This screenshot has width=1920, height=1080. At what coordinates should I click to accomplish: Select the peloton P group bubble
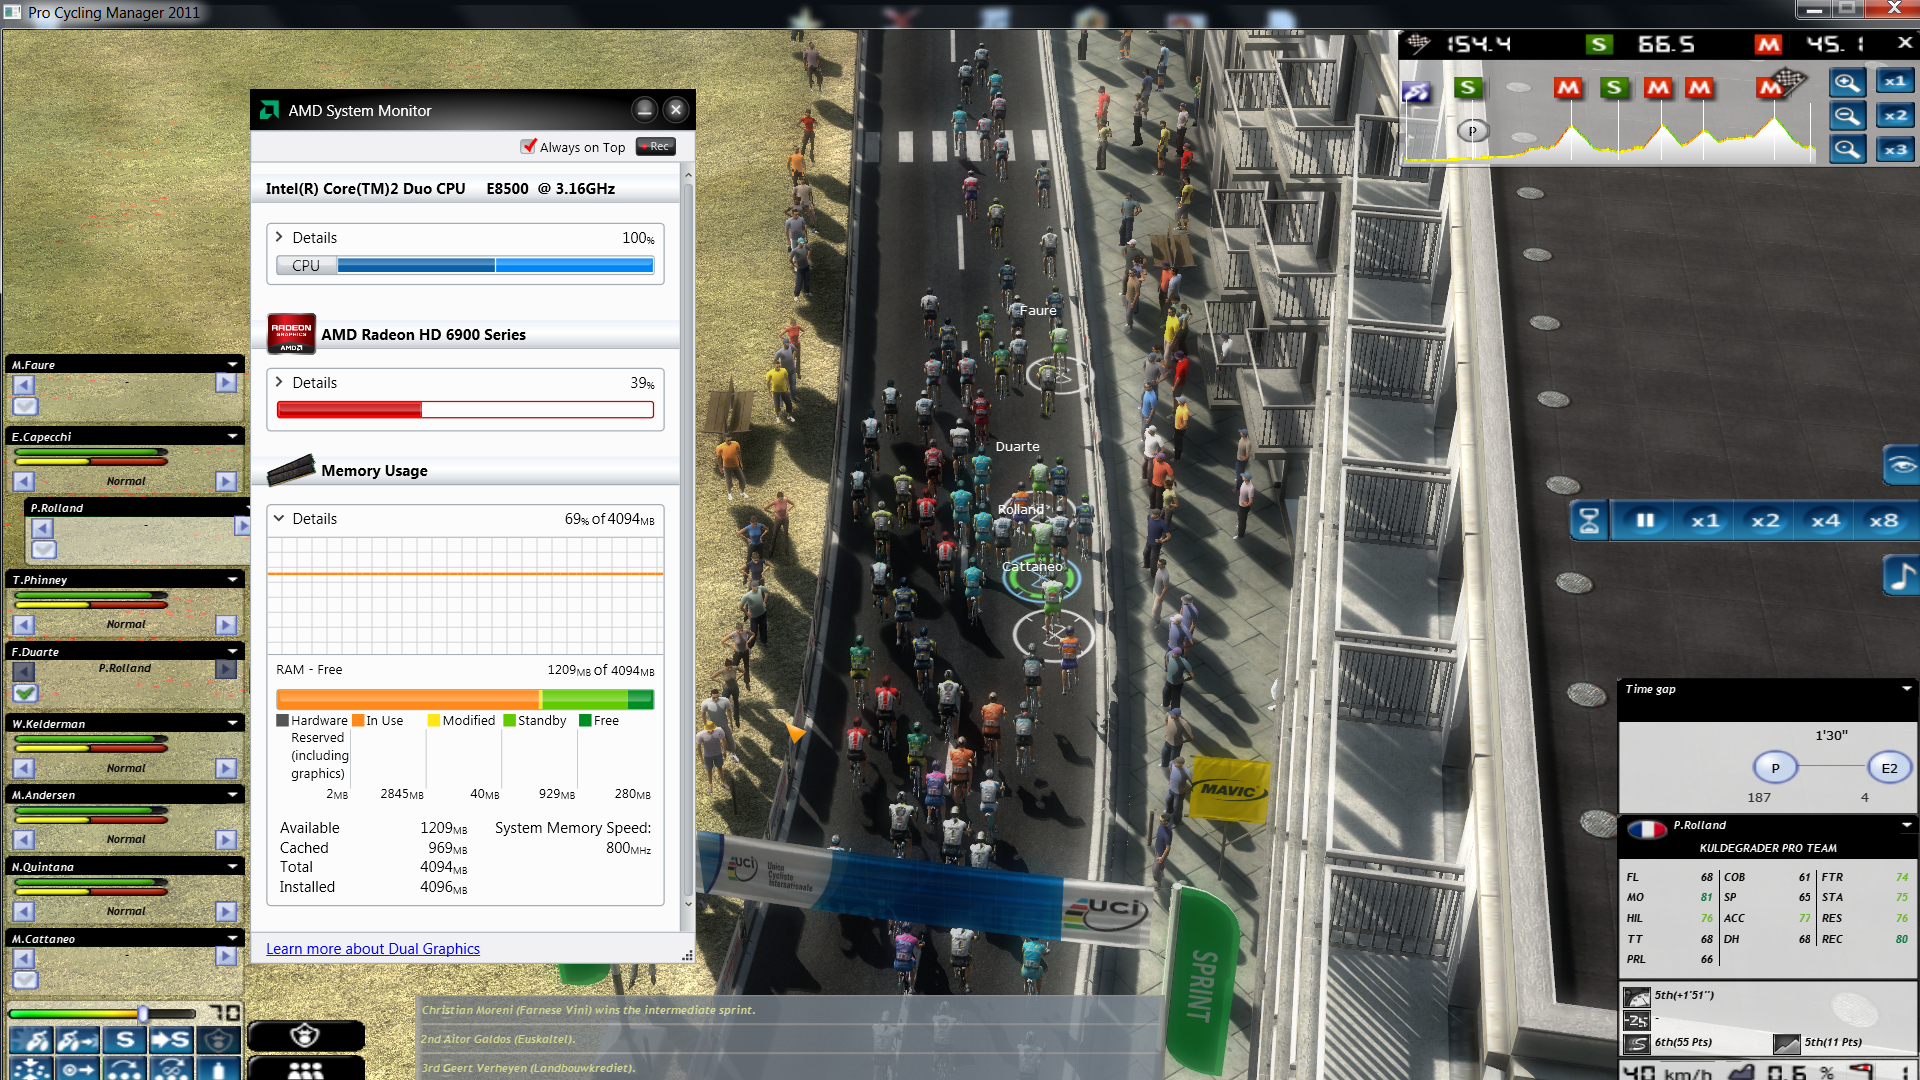pyautogui.click(x=1775, y=768)
